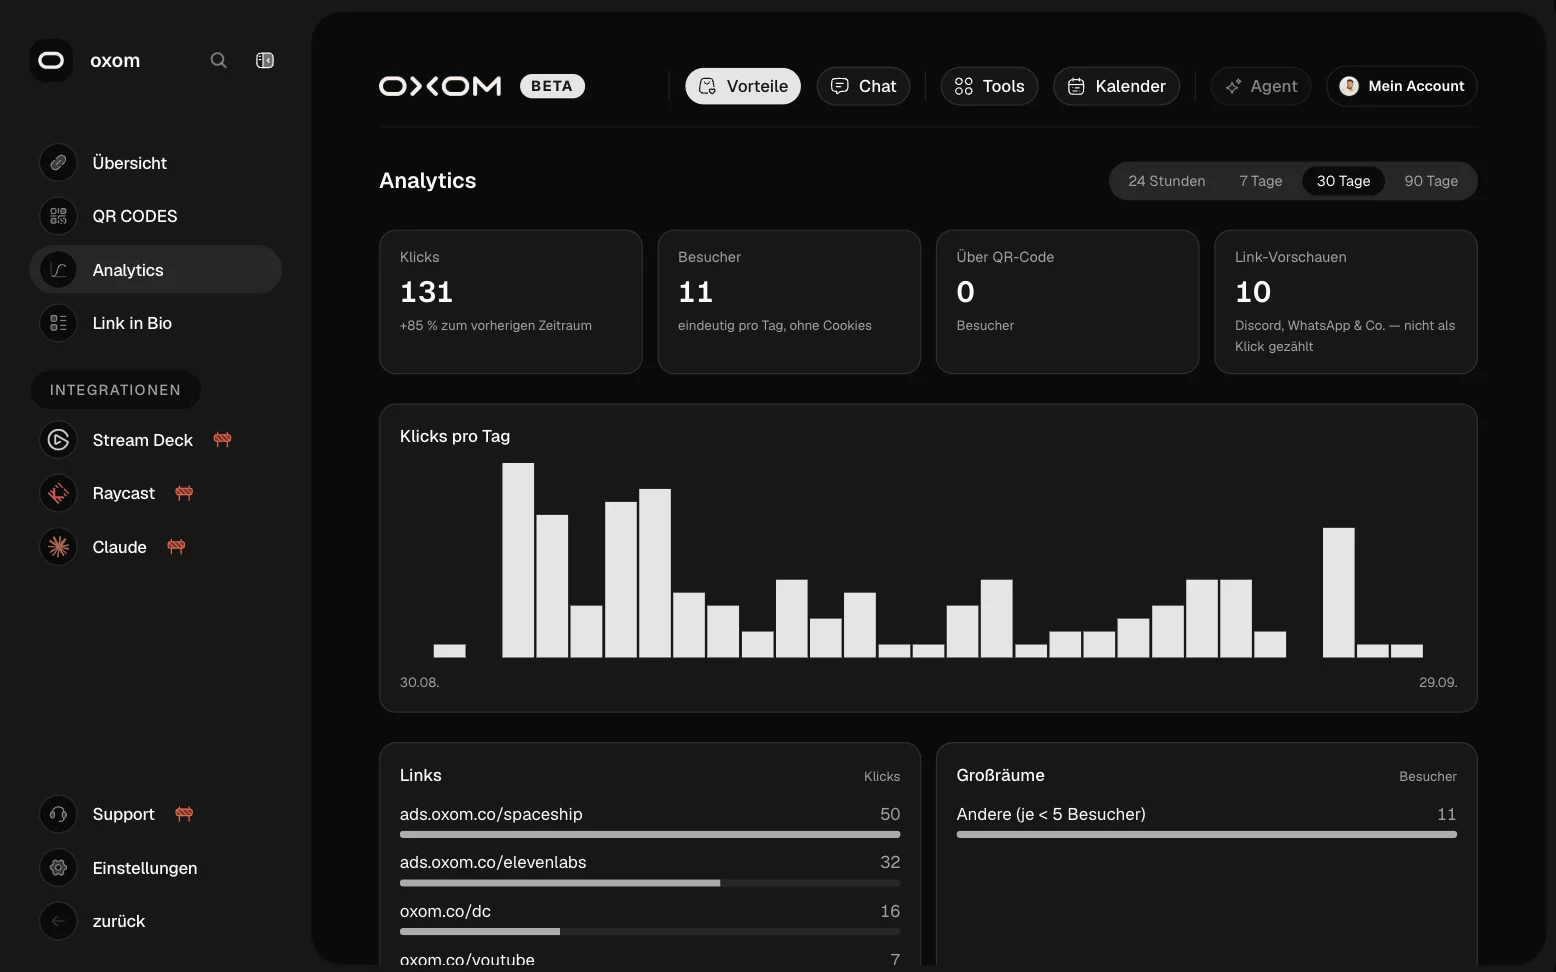This screenshot has width=1556, height=972.
Task: Click the Link-Vorschauen stat card
Action: [1346, 302]
